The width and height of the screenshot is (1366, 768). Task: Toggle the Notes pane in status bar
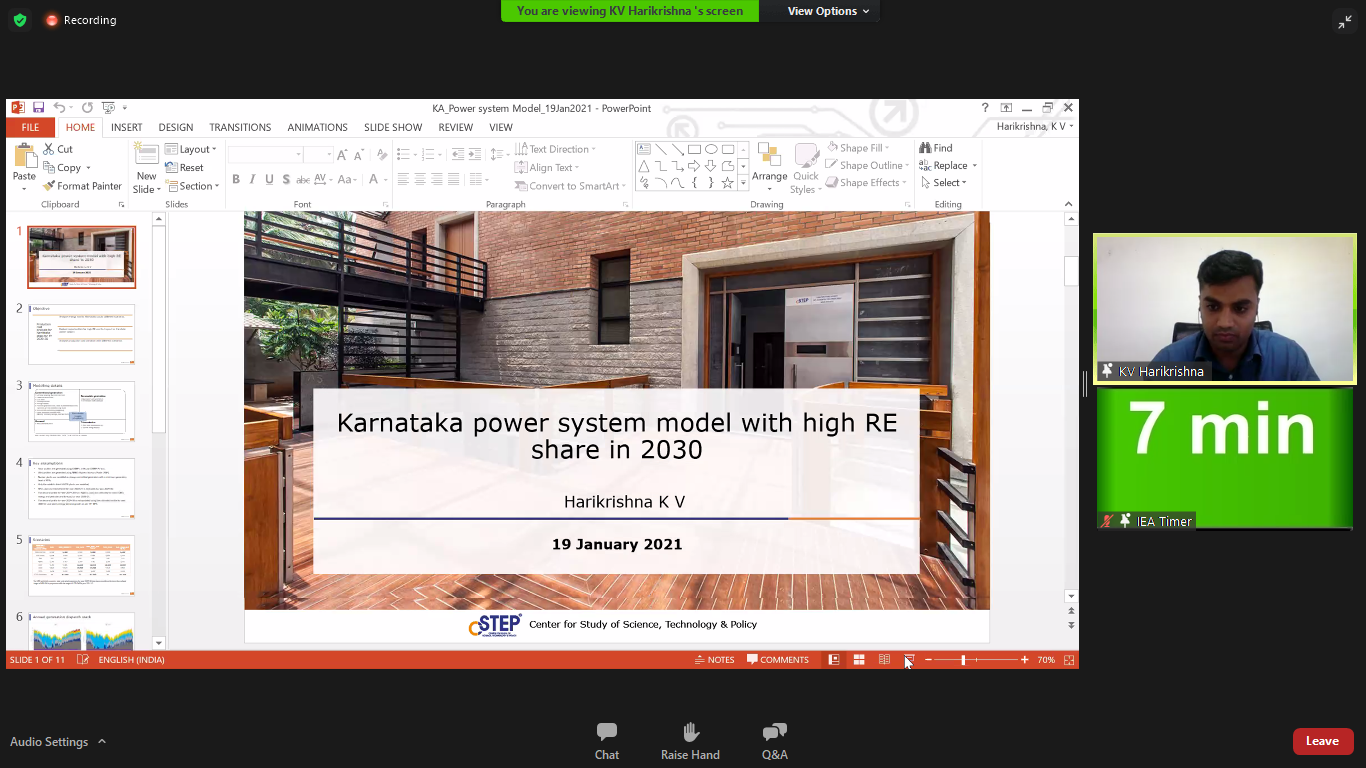[x=714, y=660]
